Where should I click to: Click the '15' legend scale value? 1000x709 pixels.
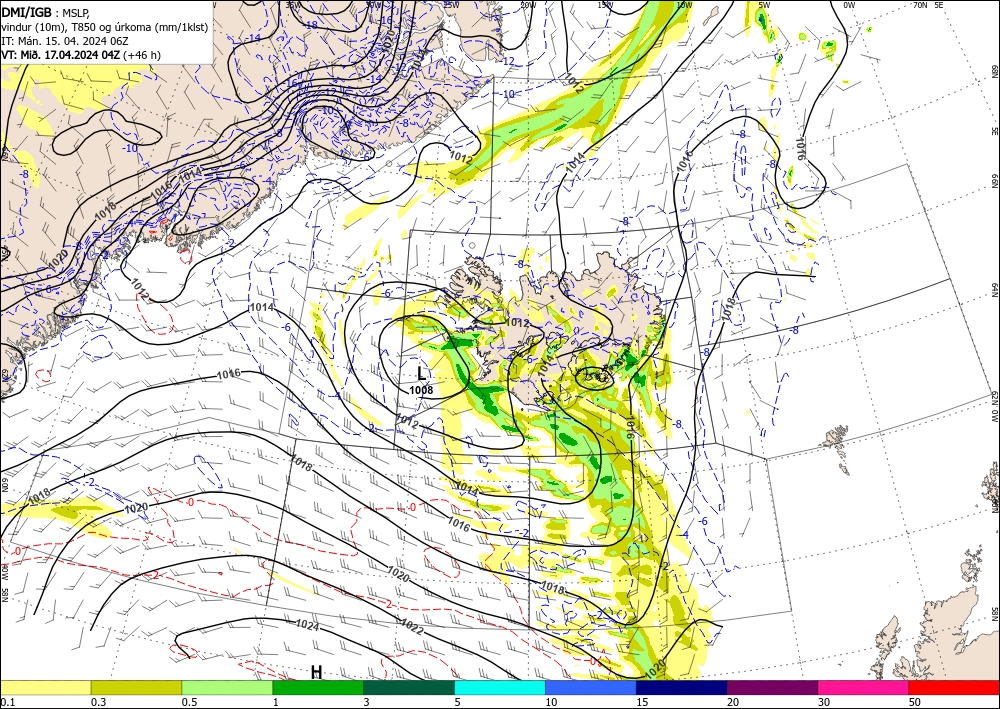click(642, 702)
